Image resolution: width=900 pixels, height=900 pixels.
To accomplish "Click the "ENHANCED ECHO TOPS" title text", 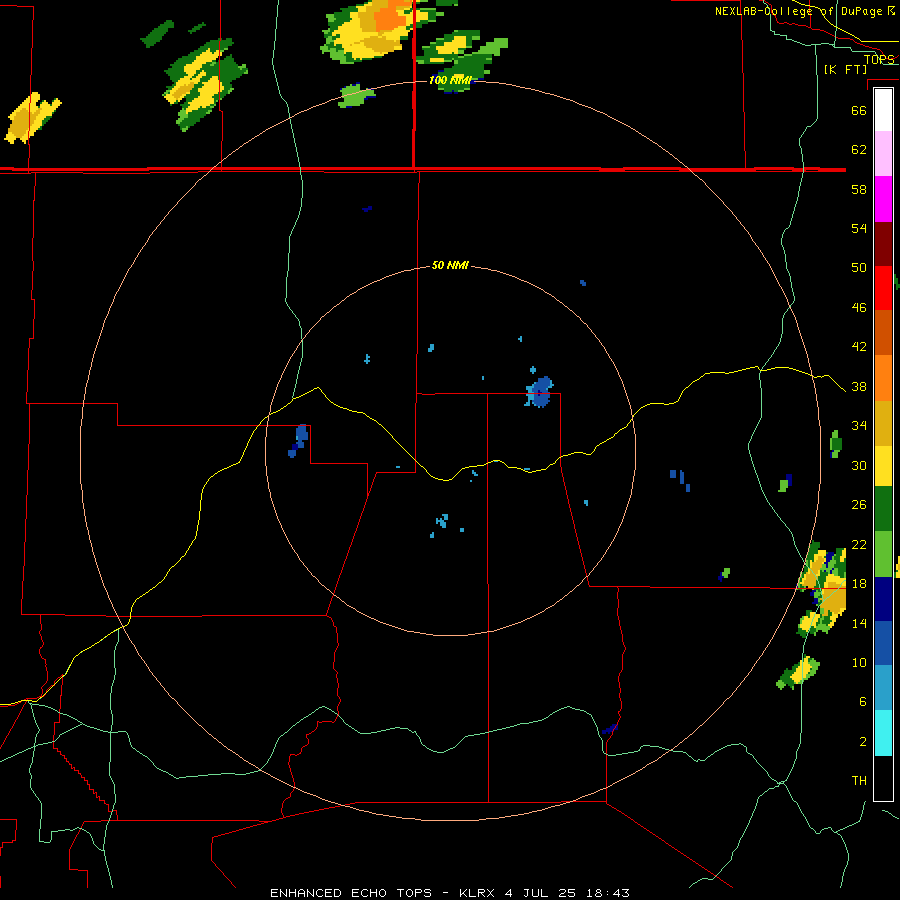I will 351,893.
